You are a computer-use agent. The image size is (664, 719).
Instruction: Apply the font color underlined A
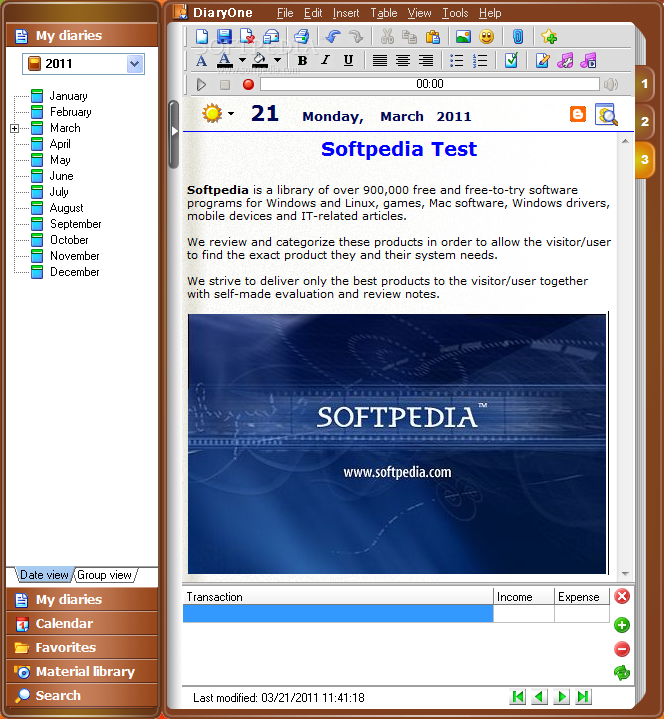pyautogui.click(x=224, y=60)
